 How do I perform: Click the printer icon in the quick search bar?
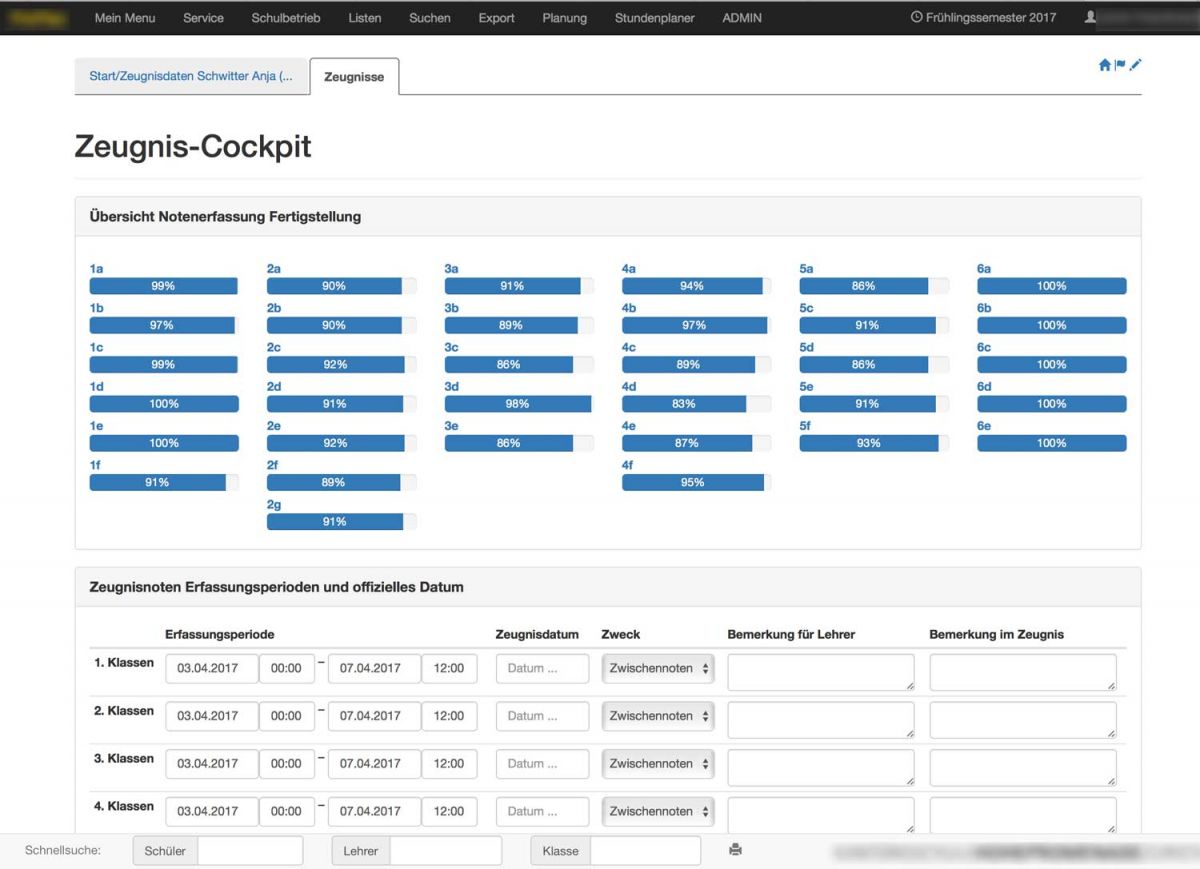coord(735,850)
